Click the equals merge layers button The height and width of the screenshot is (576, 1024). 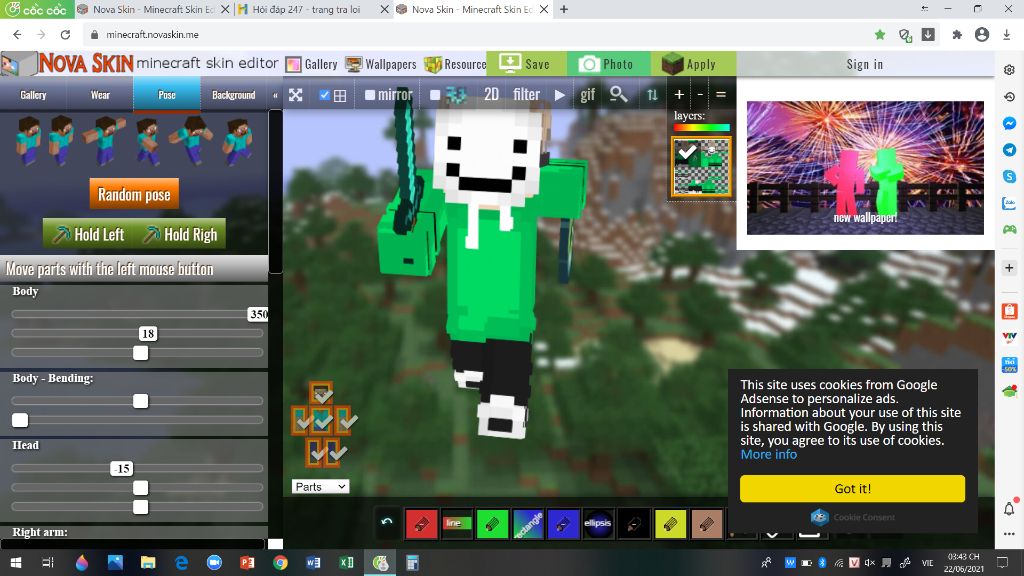(x=721, y=95)
